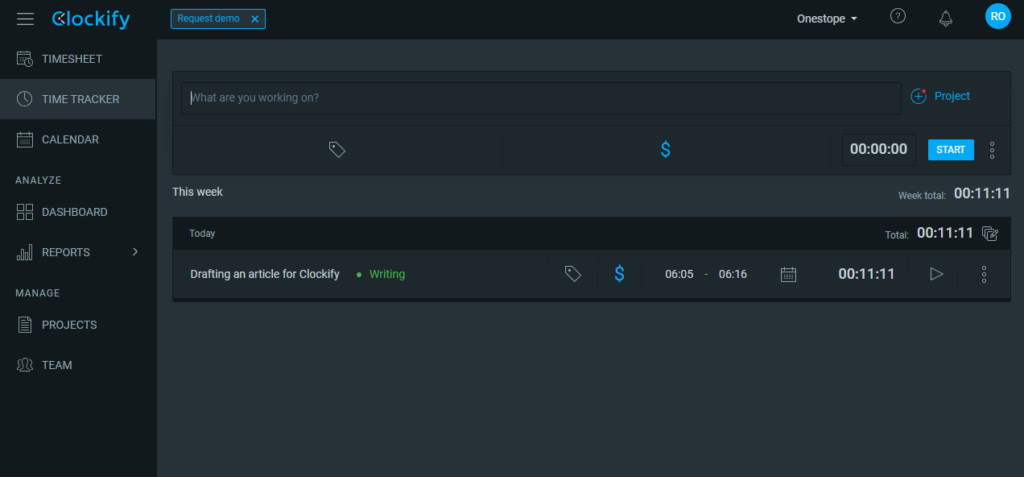This screenshot has height=477, width=1024.
Task: Click the Reports bar chart icon
Action: tap(25, 252)
